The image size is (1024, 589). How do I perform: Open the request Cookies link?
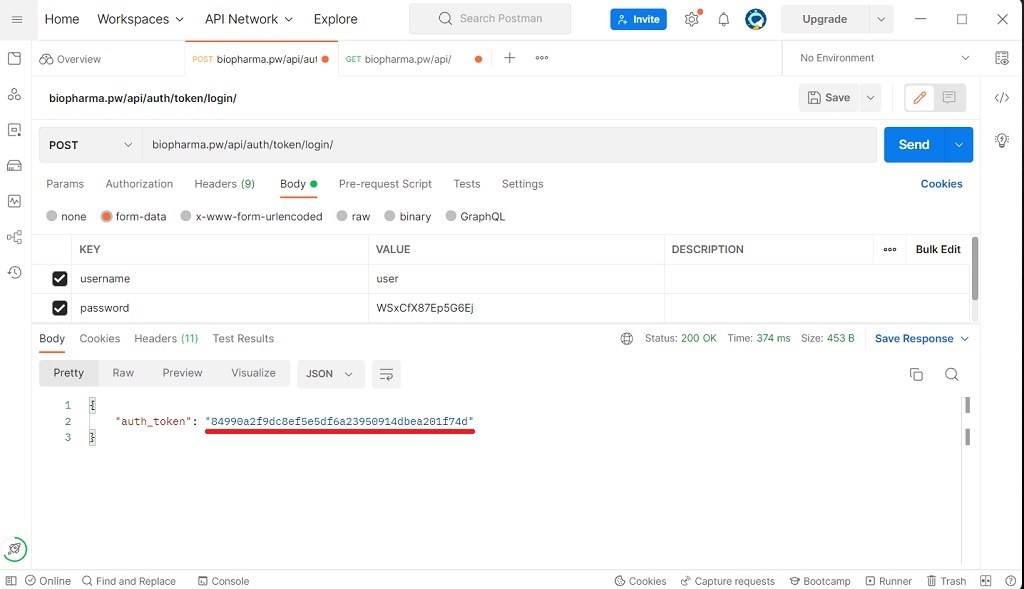942,184
